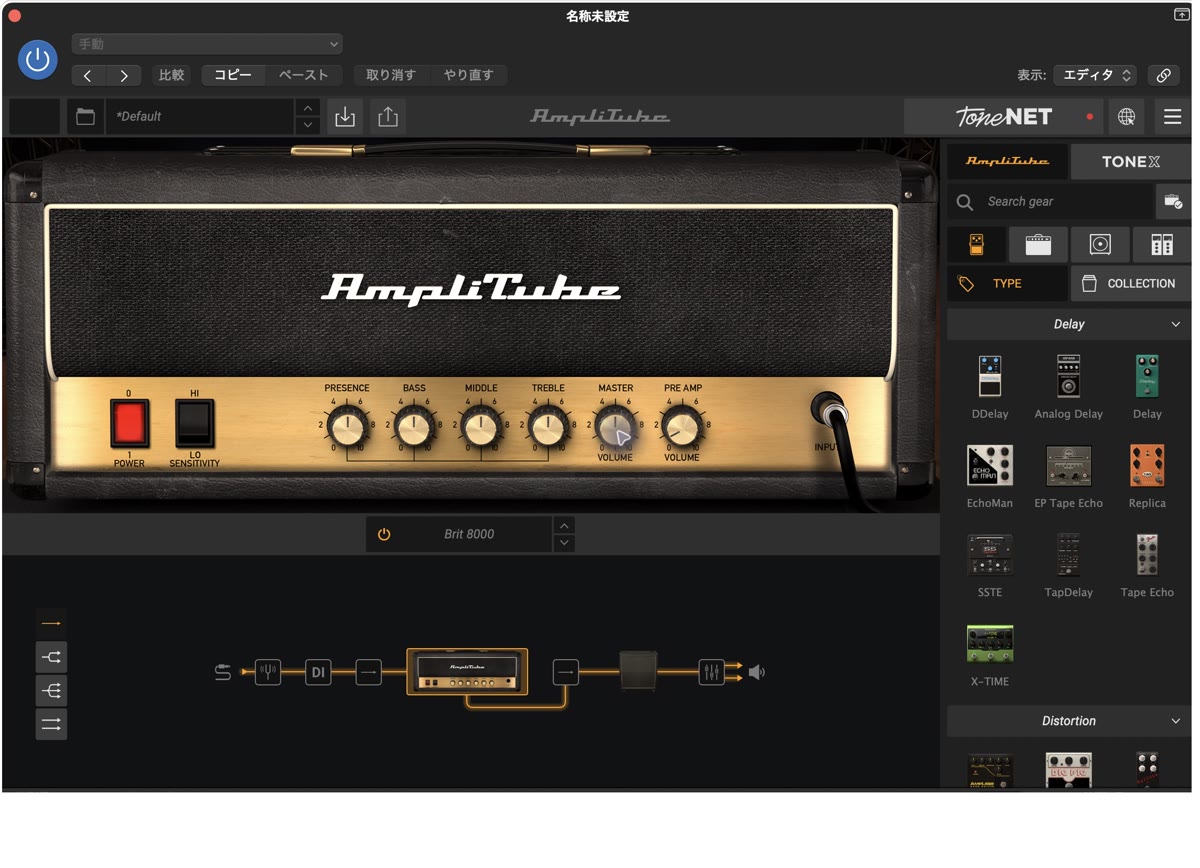This screenshot has width=1200, height=868.
Task: Toggle the HI/LO SENSITIVITY switch
Action: point(194,423)
